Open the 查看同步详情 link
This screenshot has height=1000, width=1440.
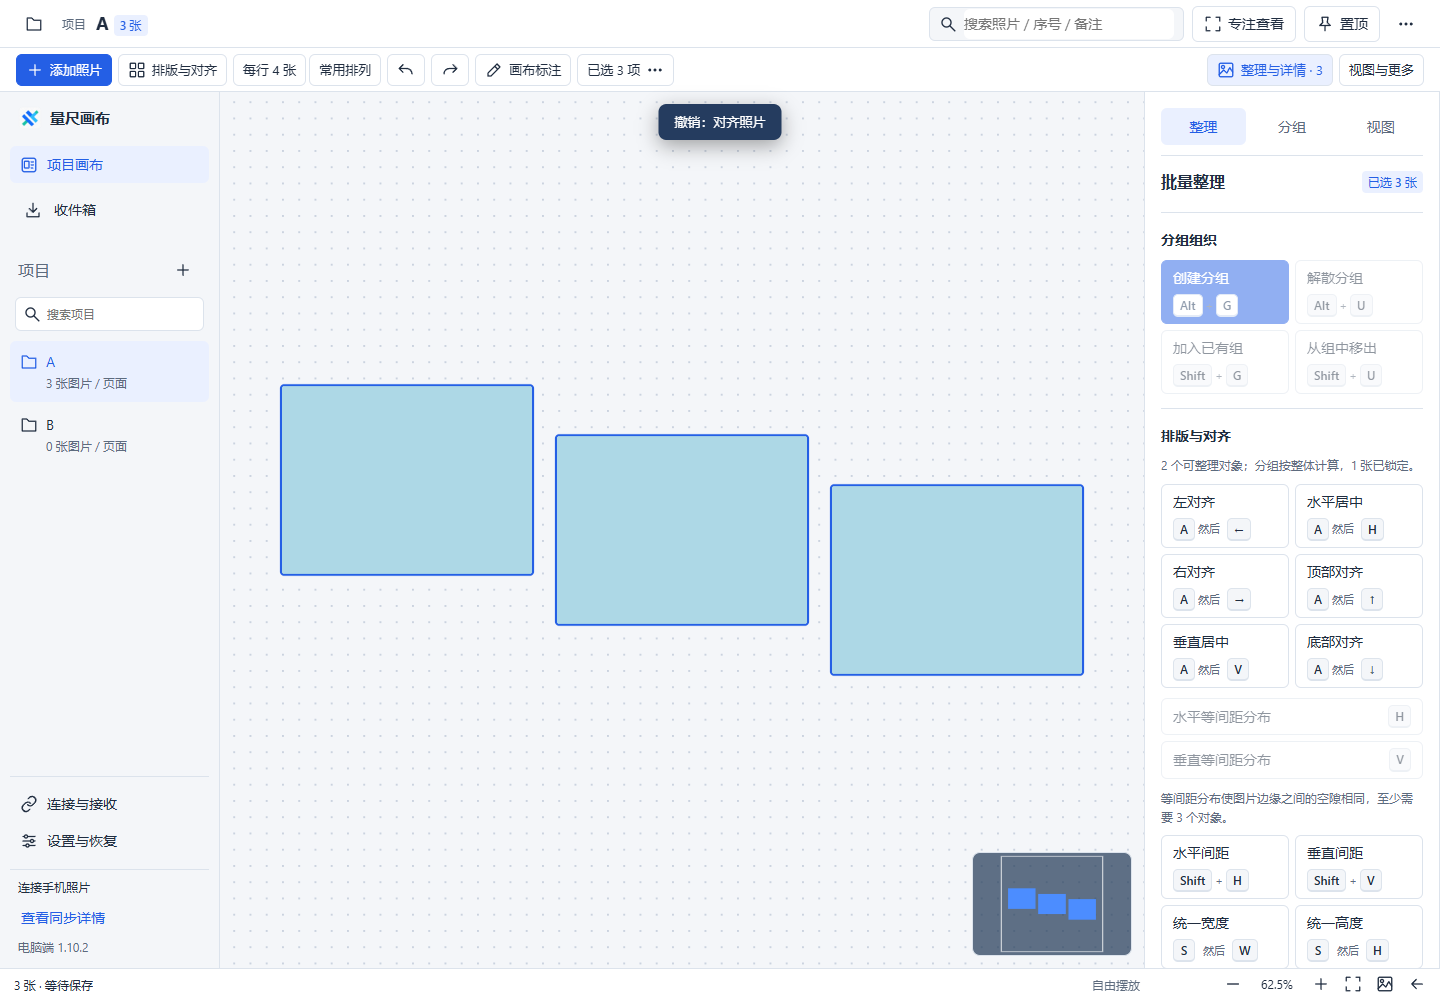63,918
